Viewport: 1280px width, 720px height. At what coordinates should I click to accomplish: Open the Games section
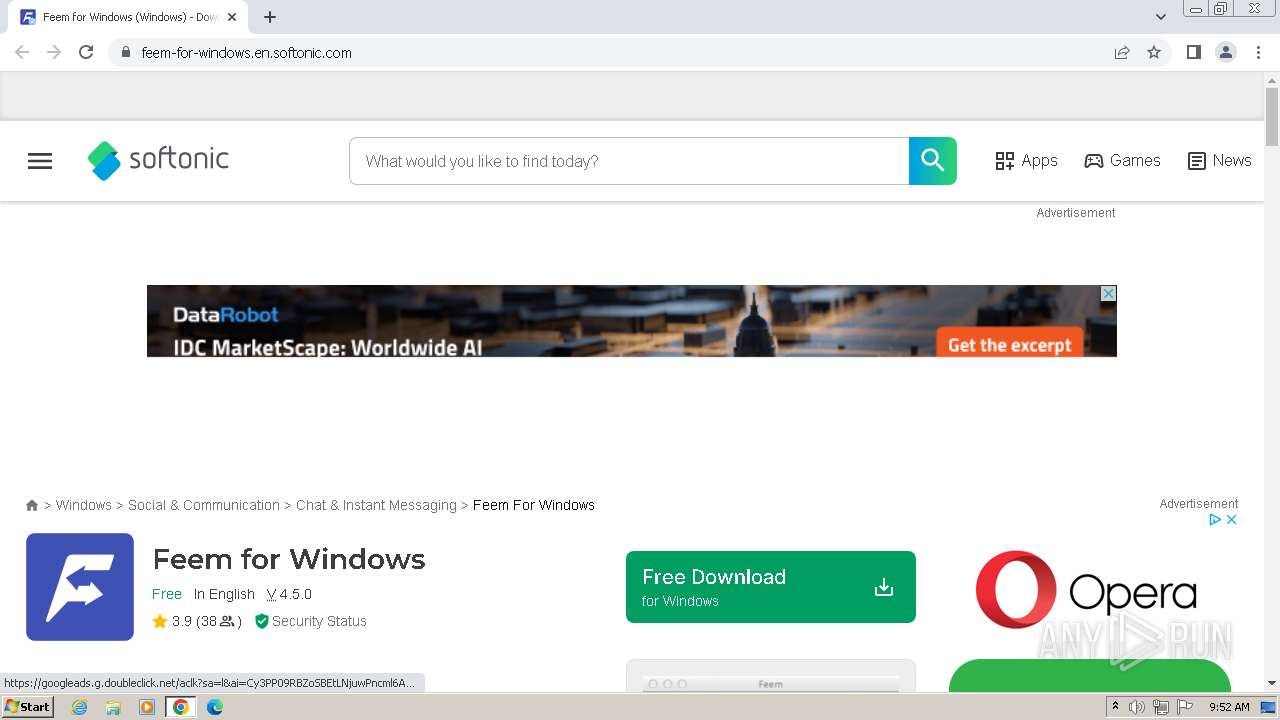pyautogui.click(x=1122, y=161)
